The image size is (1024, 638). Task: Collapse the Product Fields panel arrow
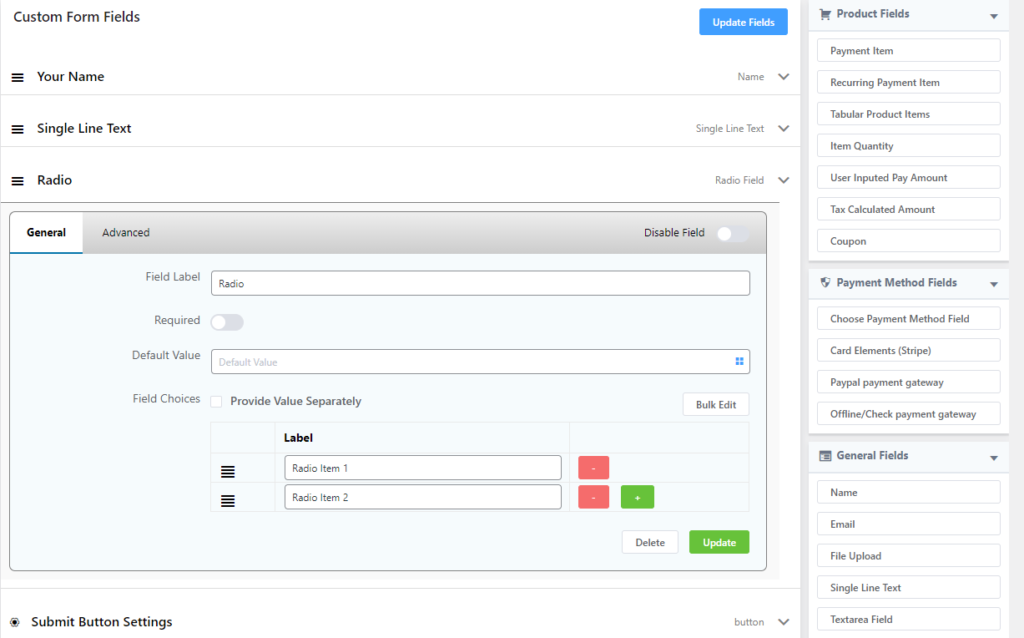(993, 16)
